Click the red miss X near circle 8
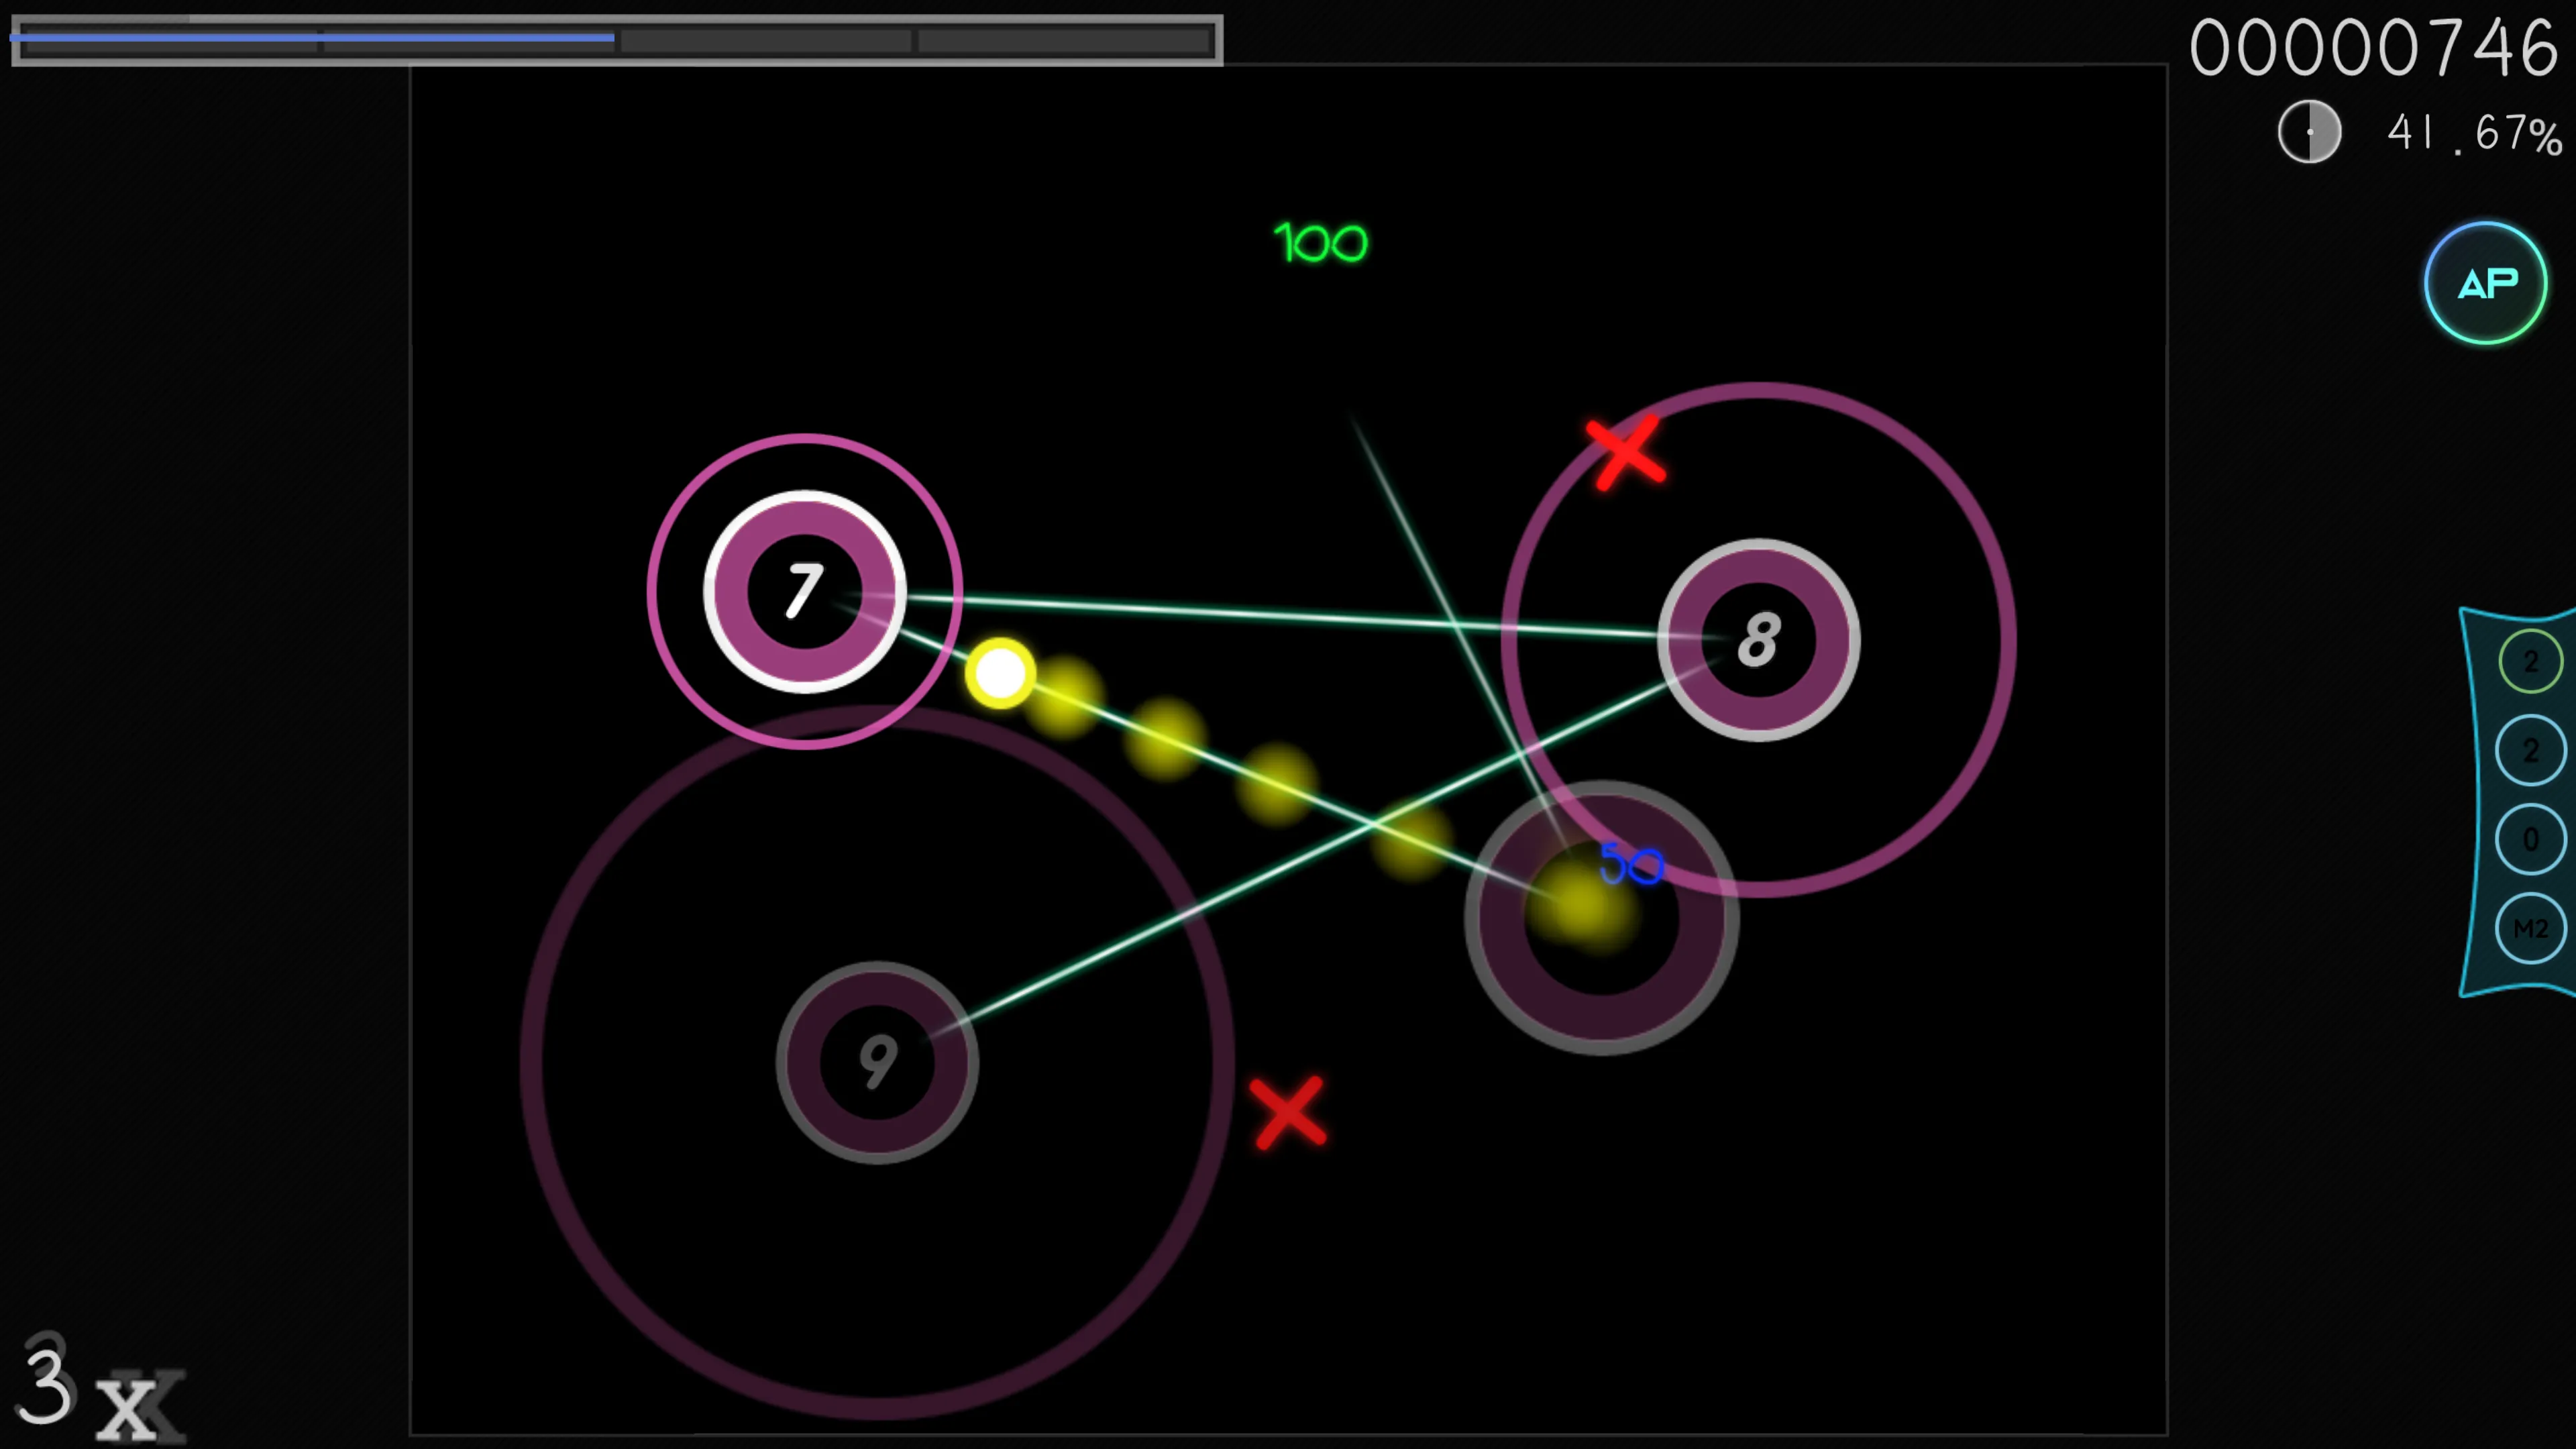 (x=1625, y=453)
